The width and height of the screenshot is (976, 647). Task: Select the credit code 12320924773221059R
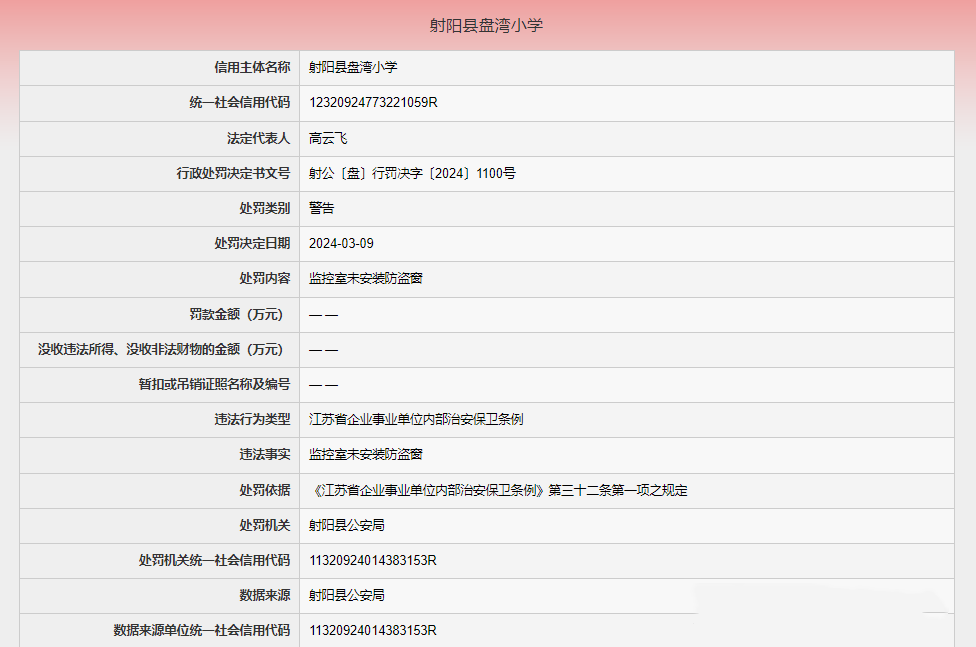coord(373,103)
